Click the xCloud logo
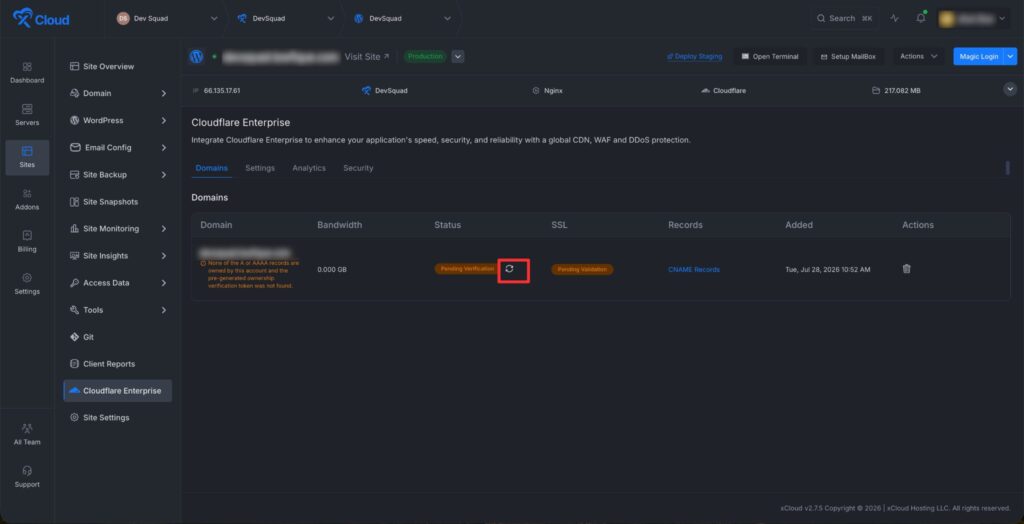This screenshot has width=1024, height=524. pyautogui.click(x=41, y=19)
